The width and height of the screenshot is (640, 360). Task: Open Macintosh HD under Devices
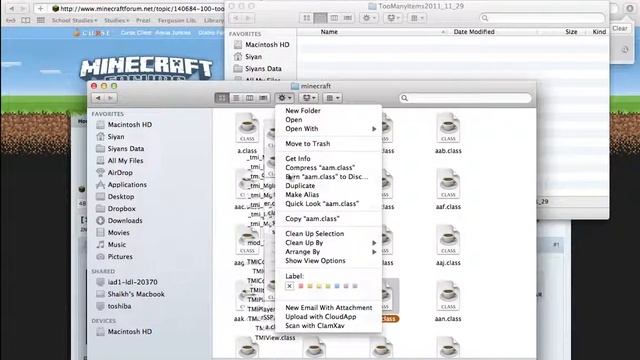[124, 332]
